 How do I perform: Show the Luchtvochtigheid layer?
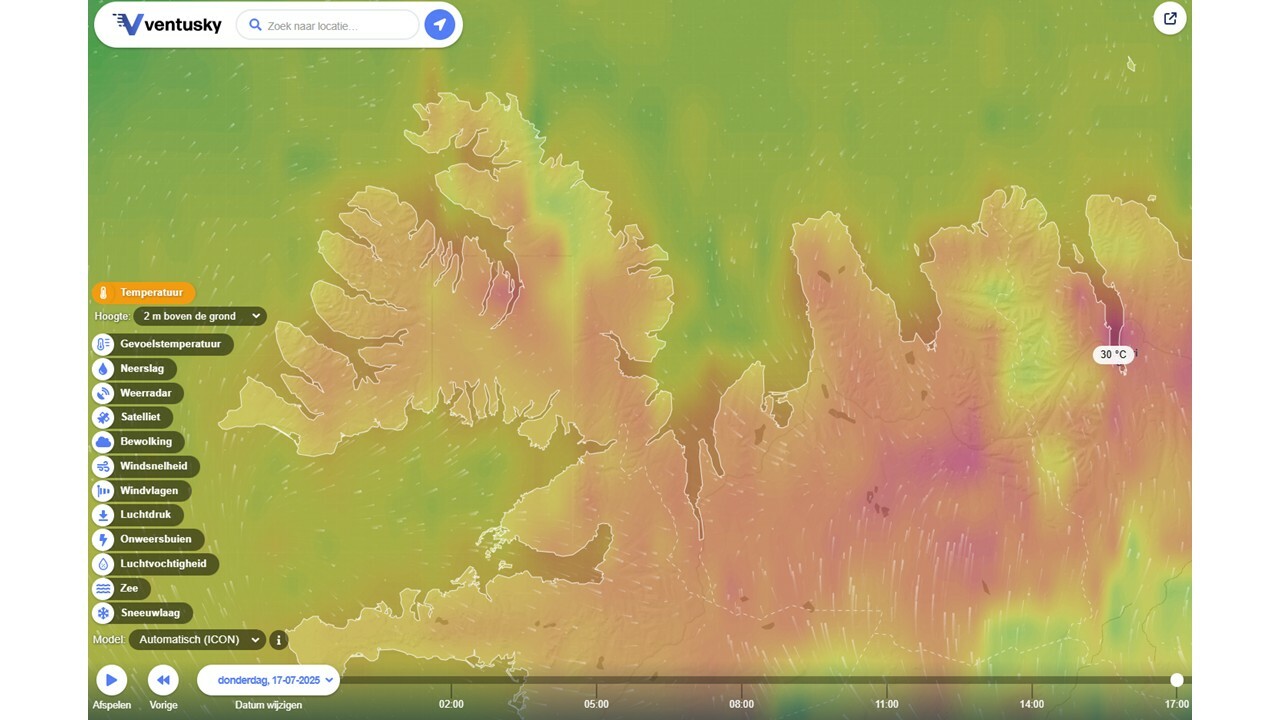(155, 564)
